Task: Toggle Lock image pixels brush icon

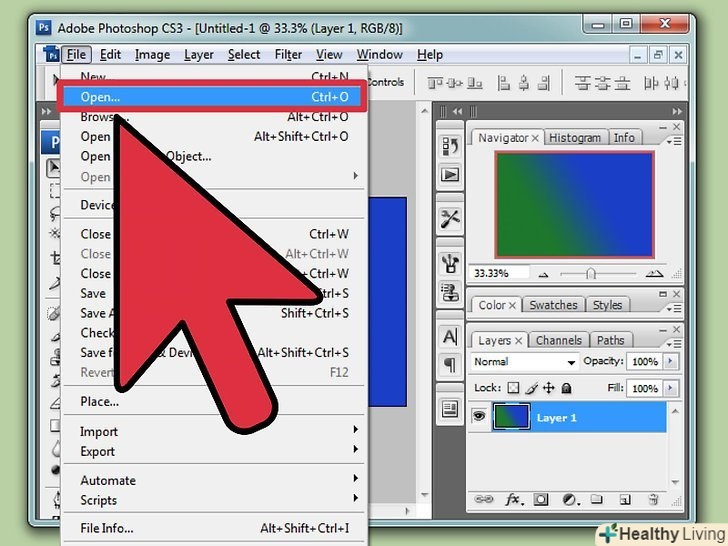Action: click(x=531, y=388)
